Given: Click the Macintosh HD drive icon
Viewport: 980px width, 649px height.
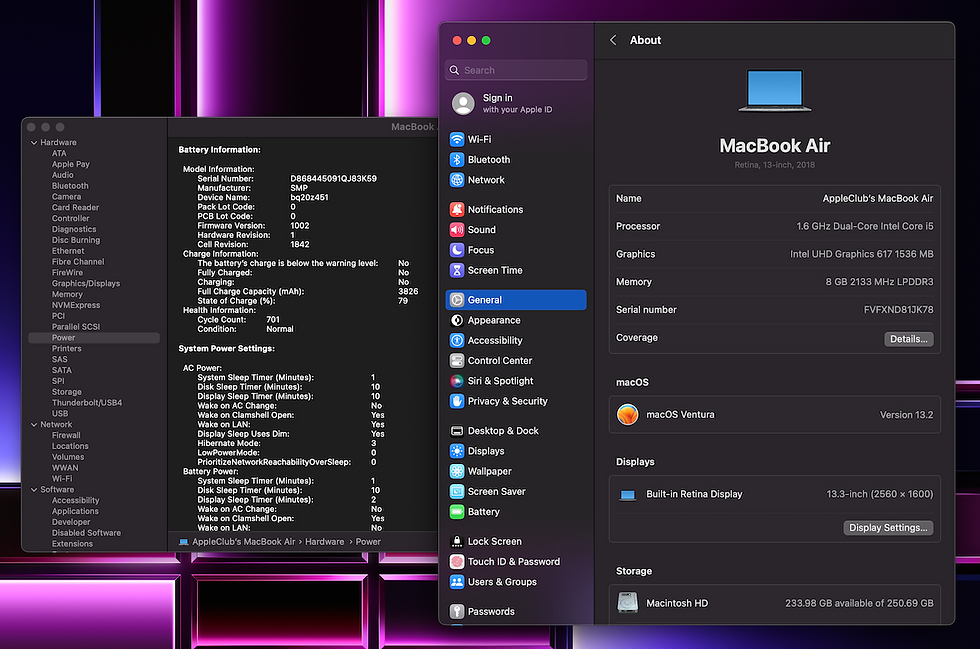Looking at the screenshot, I should [x=628, y=603].
